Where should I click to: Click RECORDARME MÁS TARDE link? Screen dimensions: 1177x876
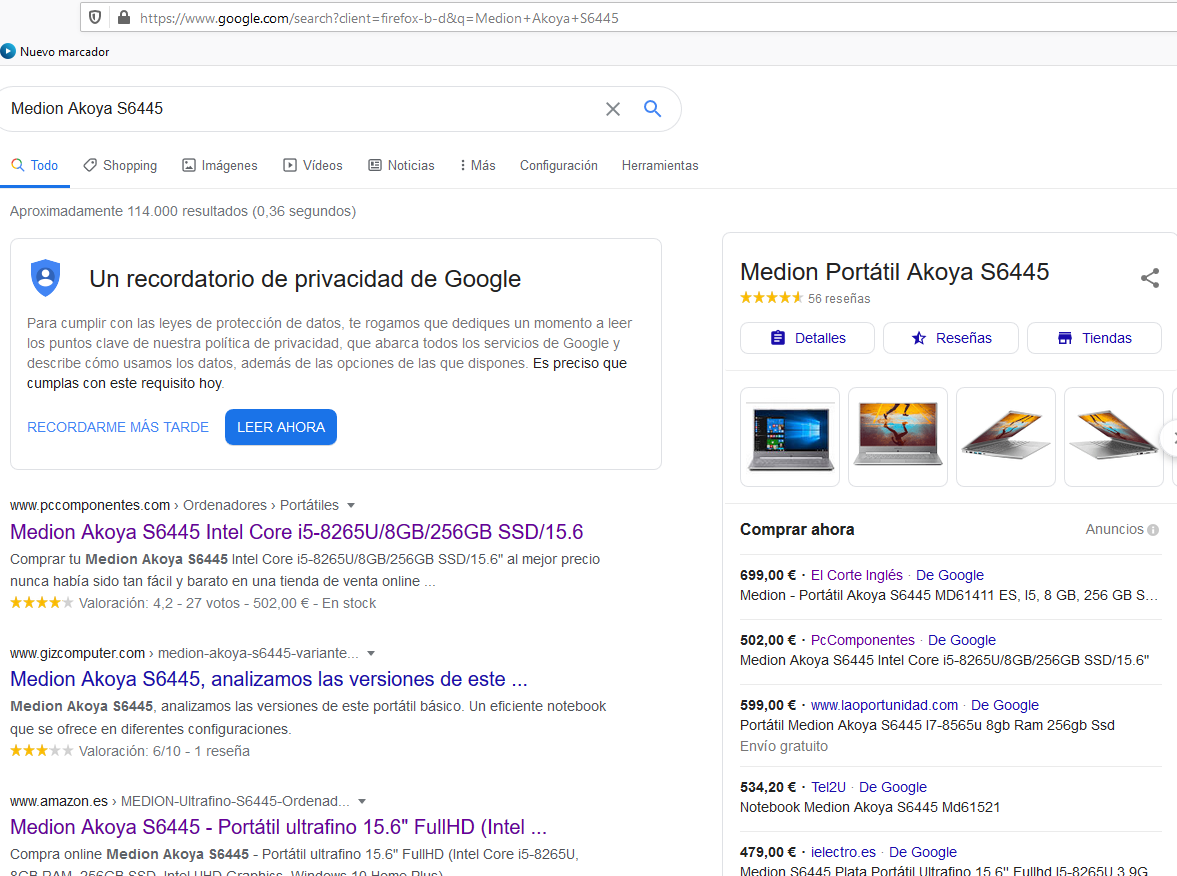tap(118, 427)
